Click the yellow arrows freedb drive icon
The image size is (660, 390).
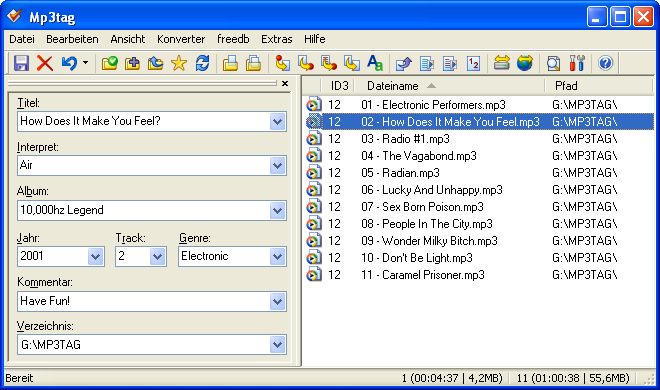pyautogui.click(x=501, y=64)
